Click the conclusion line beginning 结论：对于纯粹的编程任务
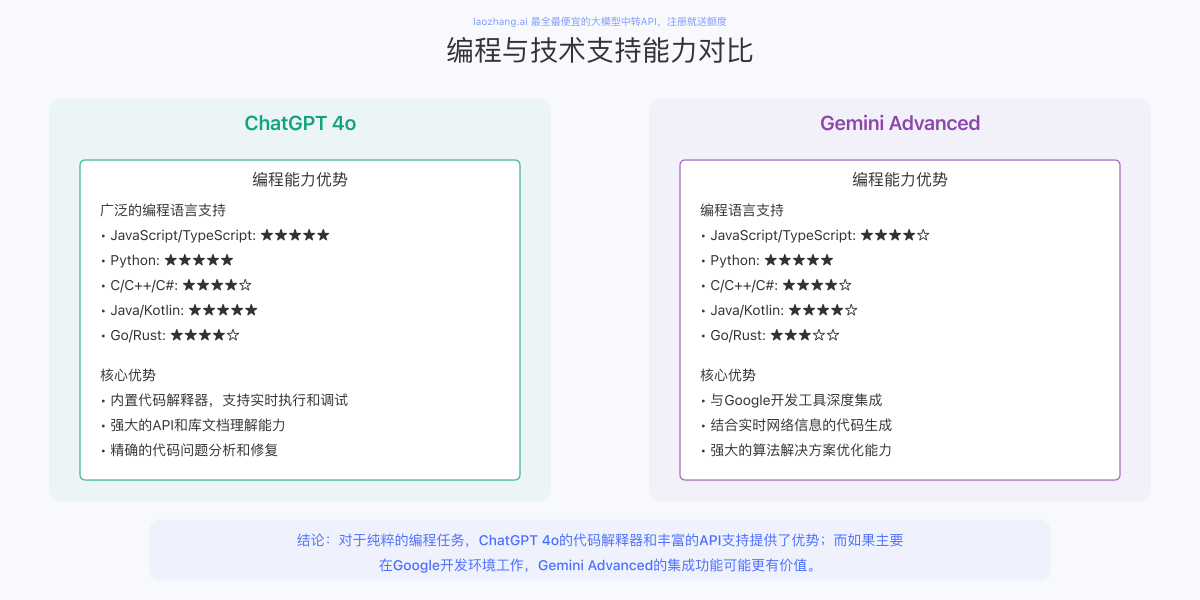Screen dimensions: 1200x600 (600, 540)
